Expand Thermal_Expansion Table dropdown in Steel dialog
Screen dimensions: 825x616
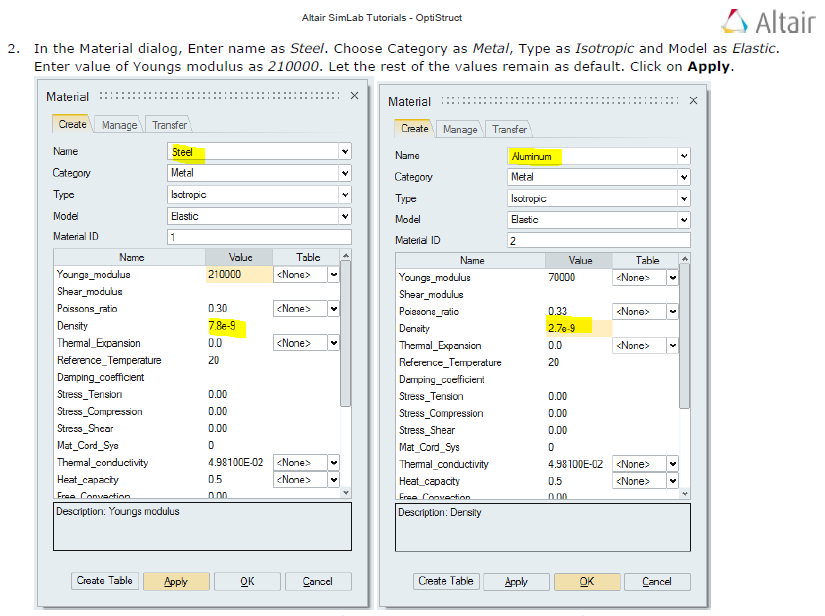click(x=334, y=343)
